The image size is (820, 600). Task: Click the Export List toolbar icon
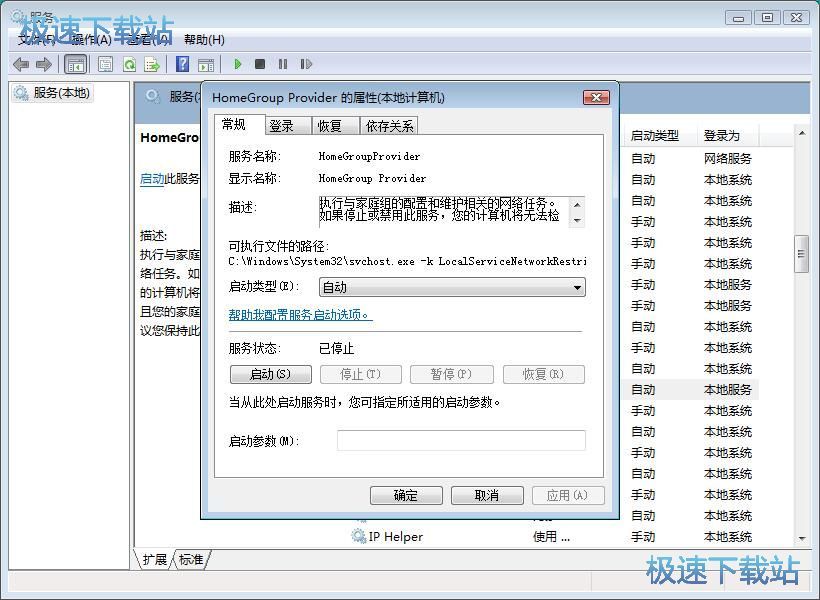pos(152,64)
